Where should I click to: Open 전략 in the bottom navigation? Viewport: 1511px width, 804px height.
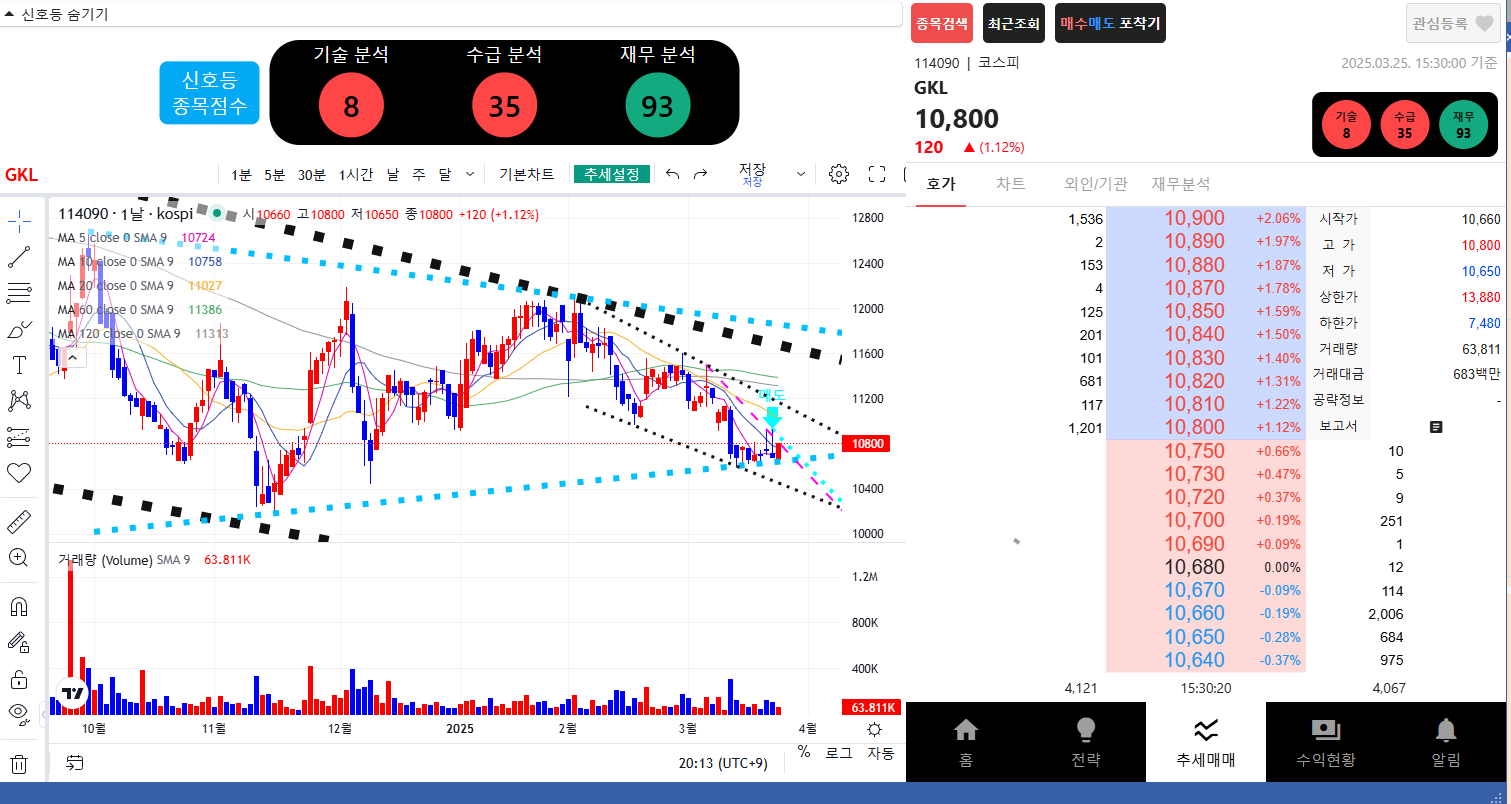point(1085,742)
